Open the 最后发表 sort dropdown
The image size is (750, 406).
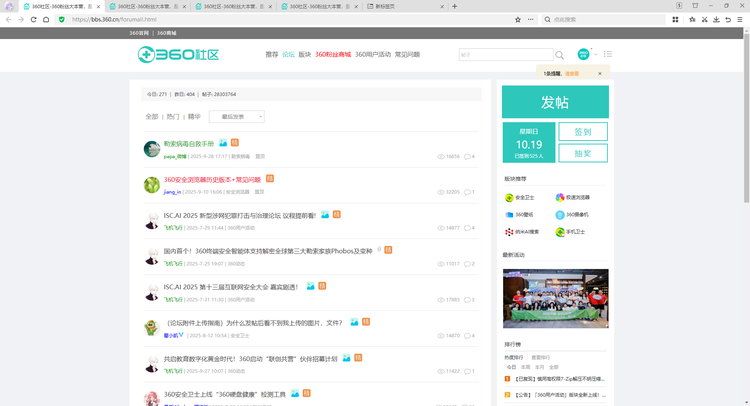[237, 117]
